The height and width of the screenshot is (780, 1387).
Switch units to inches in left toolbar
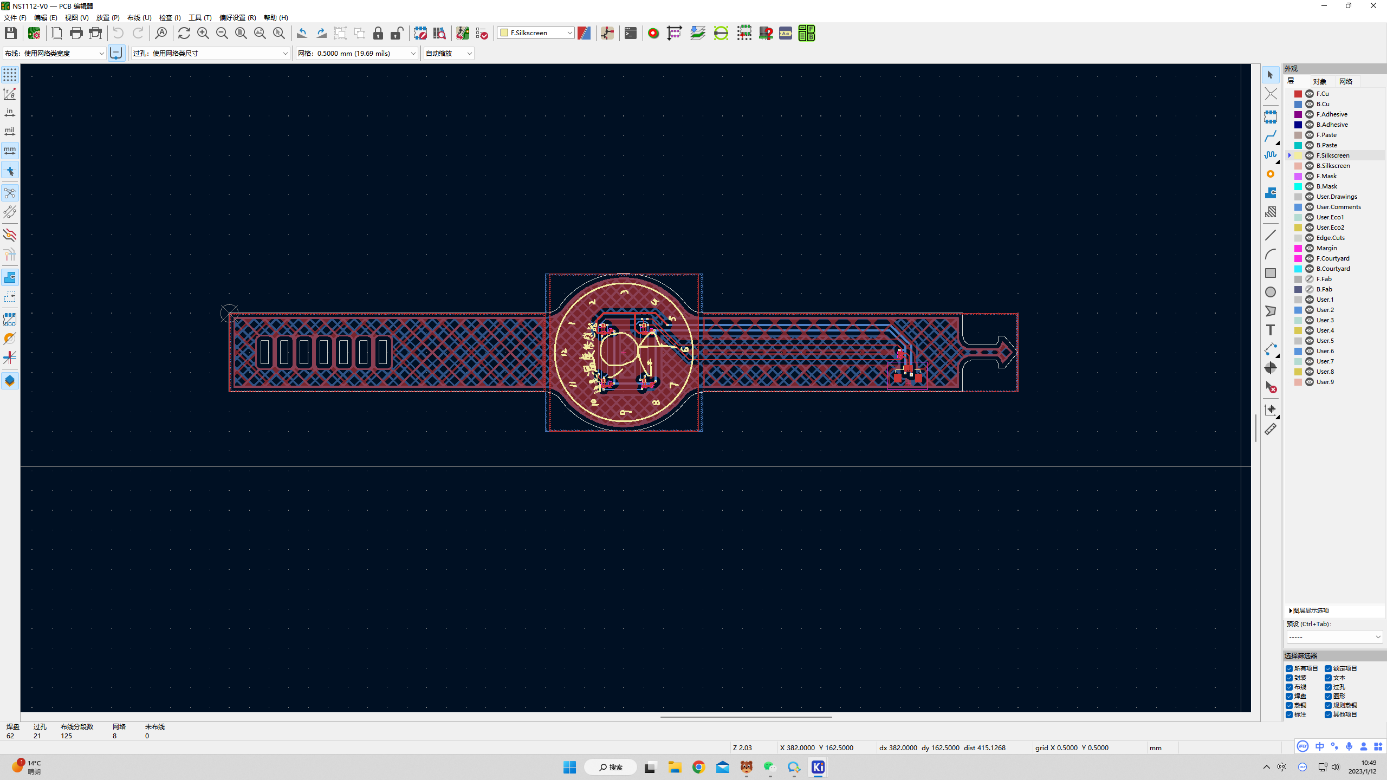pyautogui.click(x=10, y=112)
